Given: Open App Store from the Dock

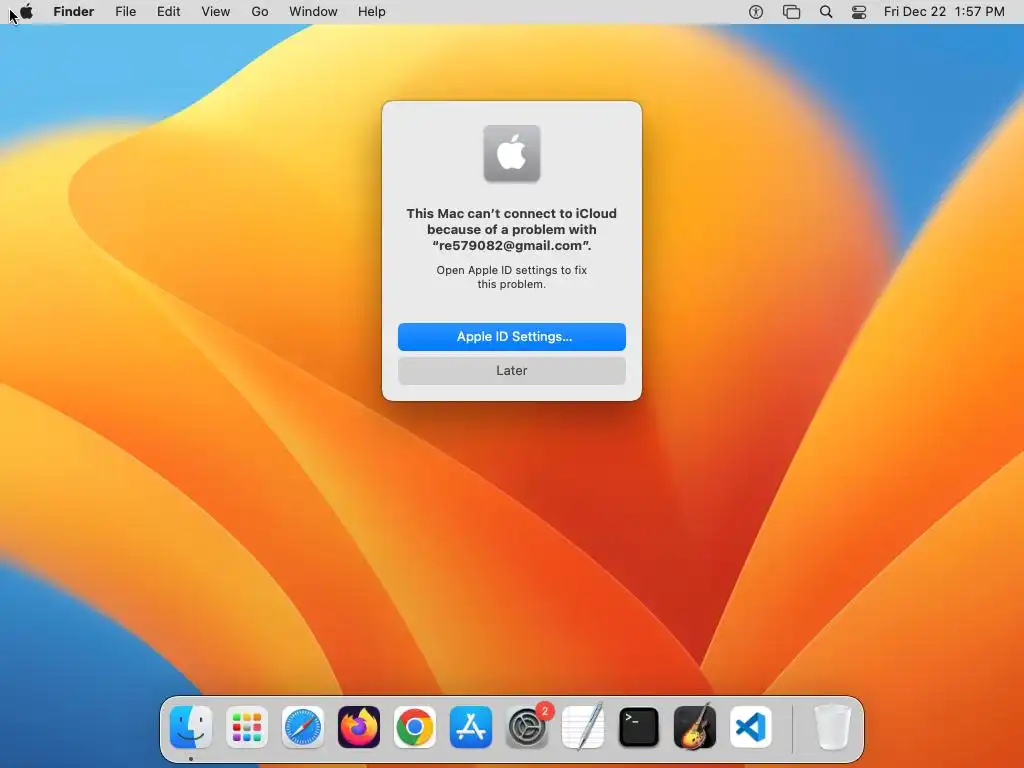Looking at the screenshot, I should (471, 727).
